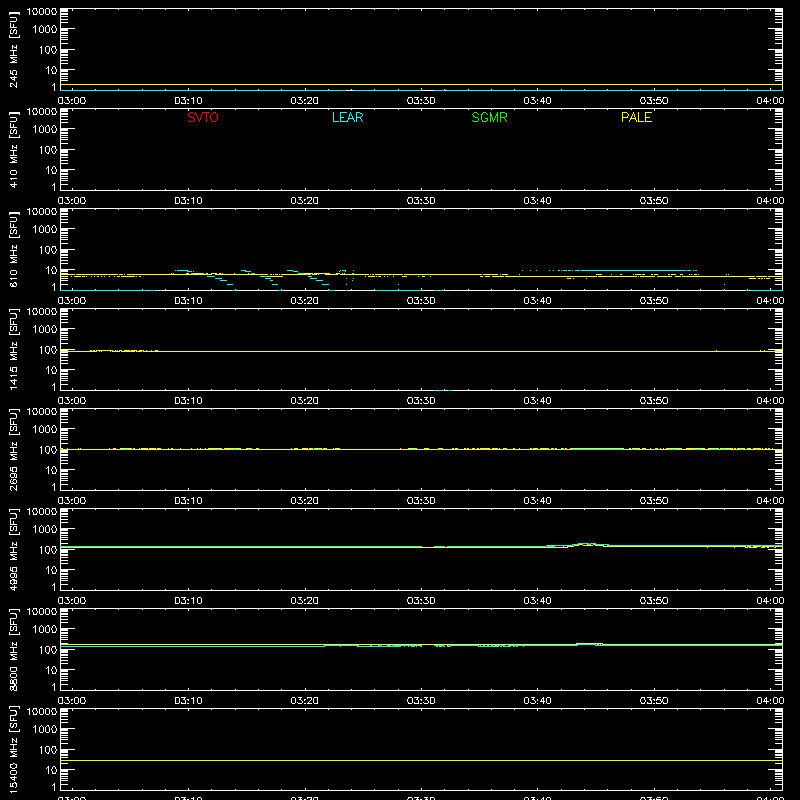The width and height of the screenshot is (800, 800).
Task: Select the 245 MHz [SFU] axis title
Action: click(13, 49)
